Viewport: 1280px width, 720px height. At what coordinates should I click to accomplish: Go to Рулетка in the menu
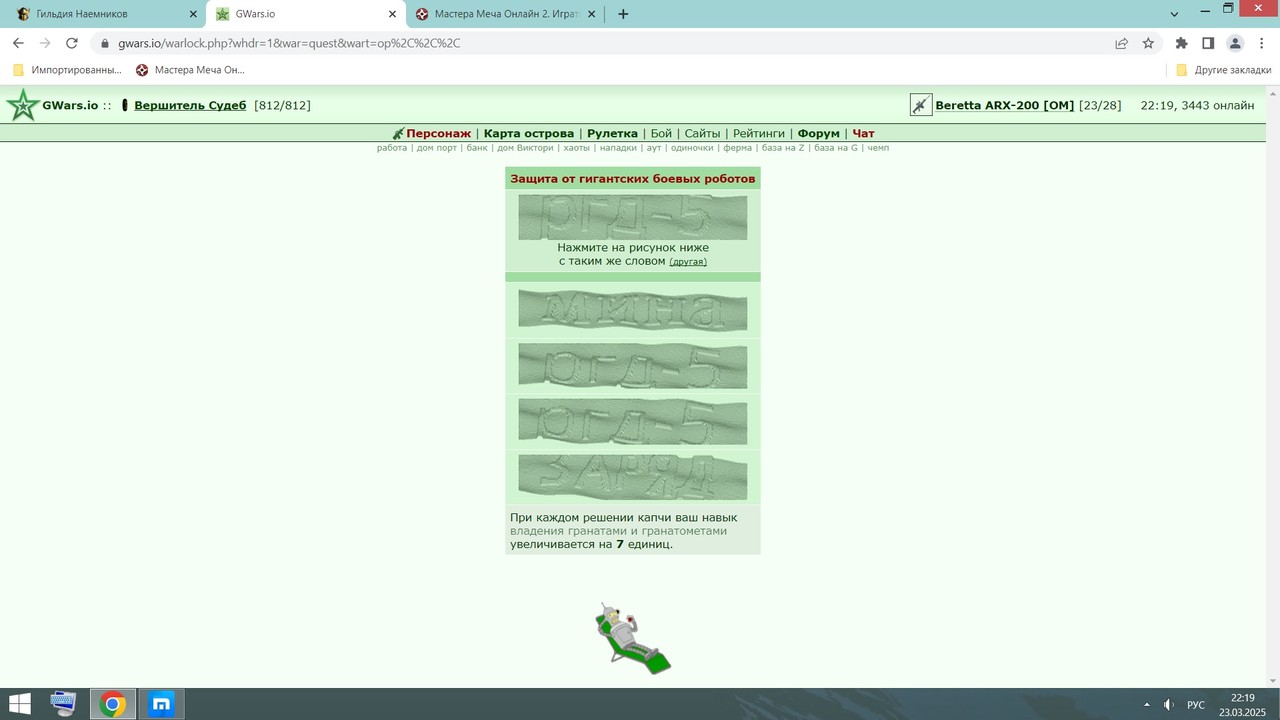[612, 133]
